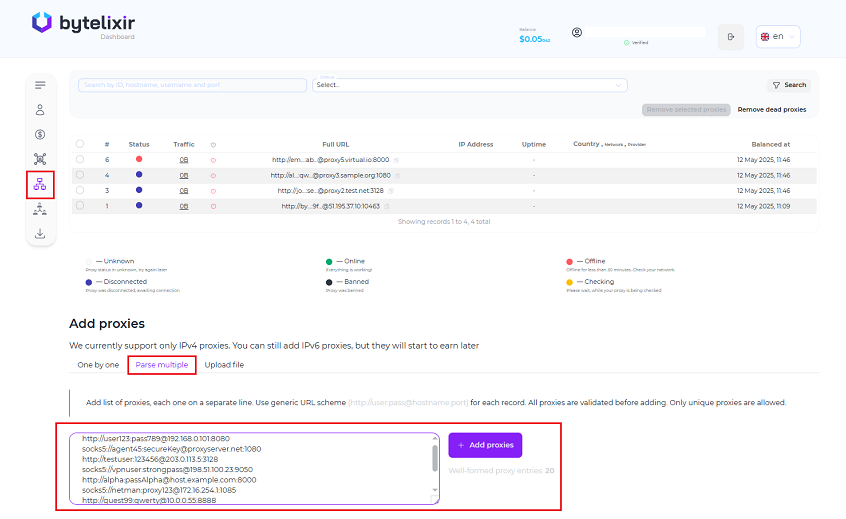Switch to the One by one tab
The image size is (846, 519).
98,365
